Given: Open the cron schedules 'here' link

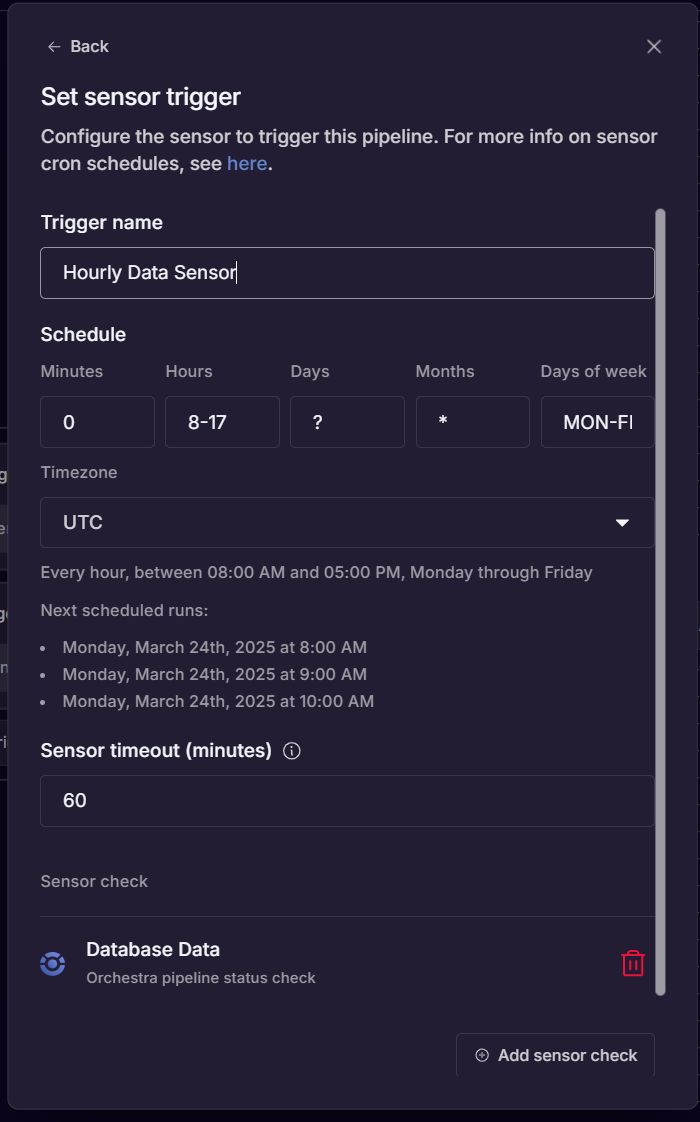Looking at the screenshot, I should [247, 163].
